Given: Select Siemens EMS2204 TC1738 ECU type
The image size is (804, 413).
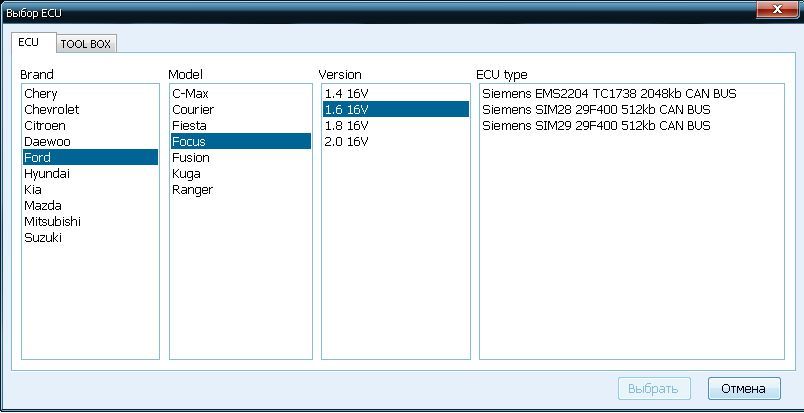Looking at the screenshot, I should click(632, 93).
